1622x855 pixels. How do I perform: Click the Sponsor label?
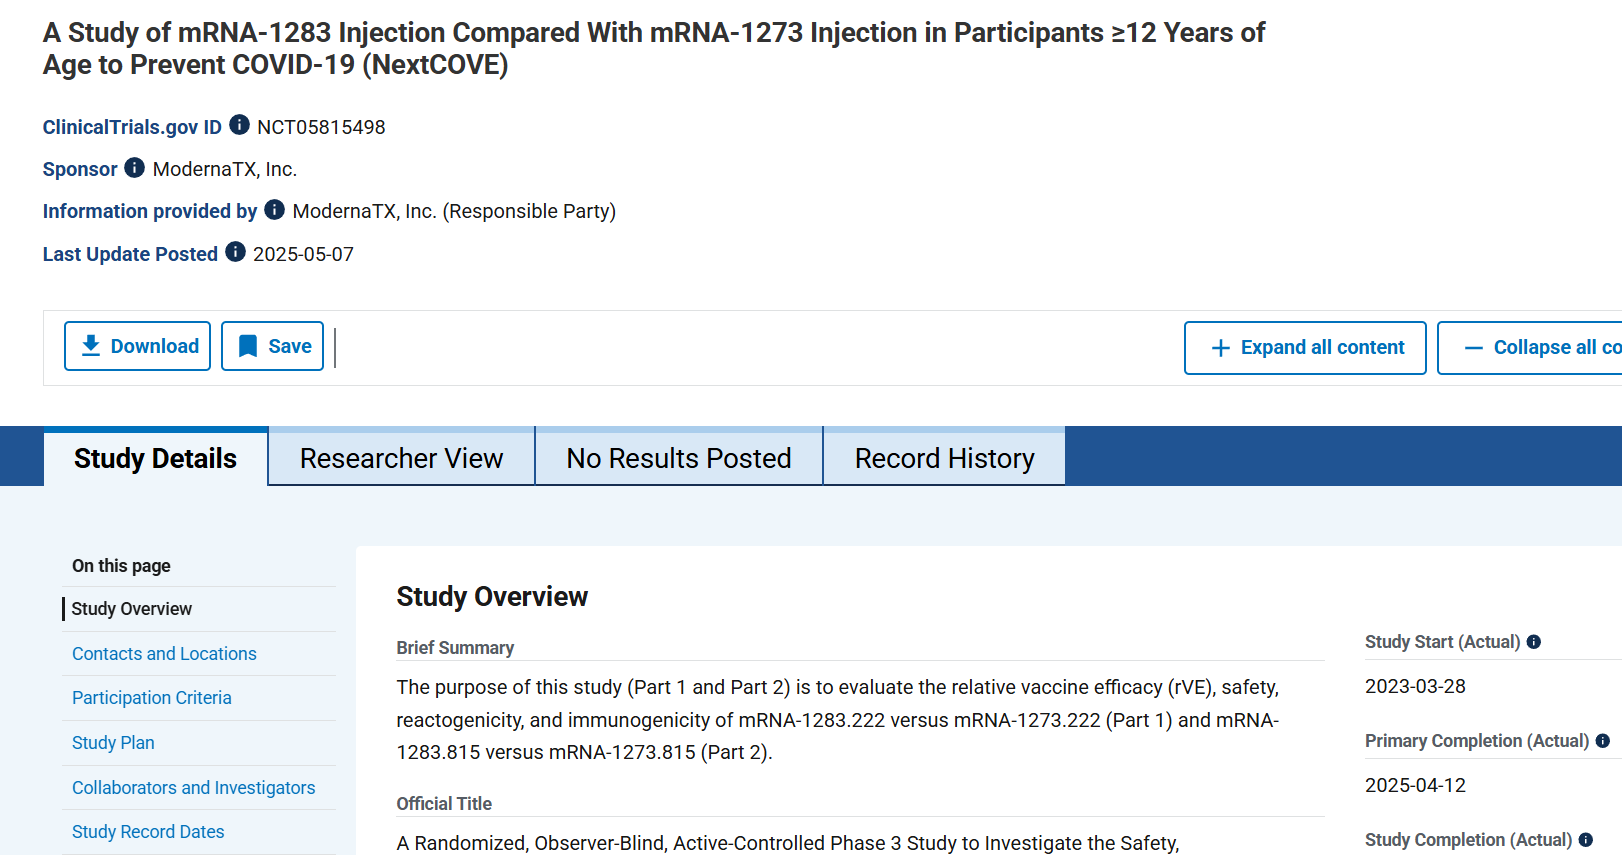(x=80, y=169)
